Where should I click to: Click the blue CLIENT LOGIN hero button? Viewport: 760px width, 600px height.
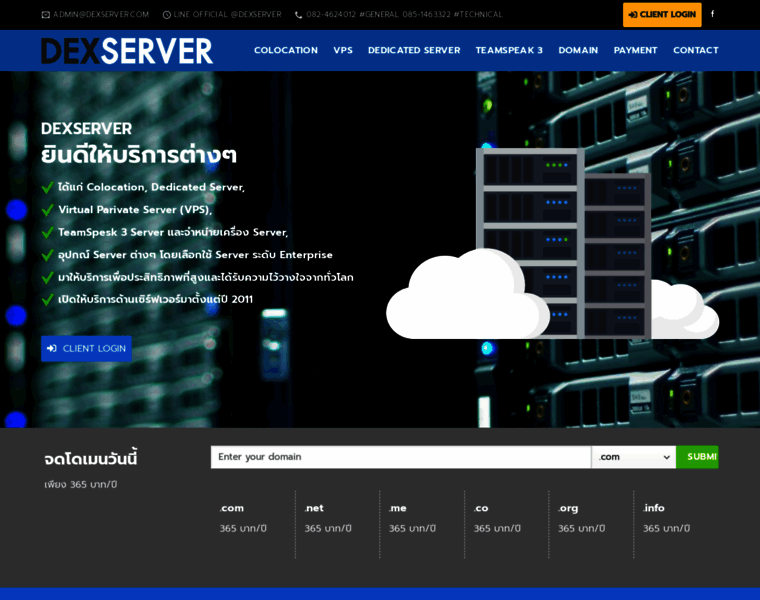click(86, 348)
